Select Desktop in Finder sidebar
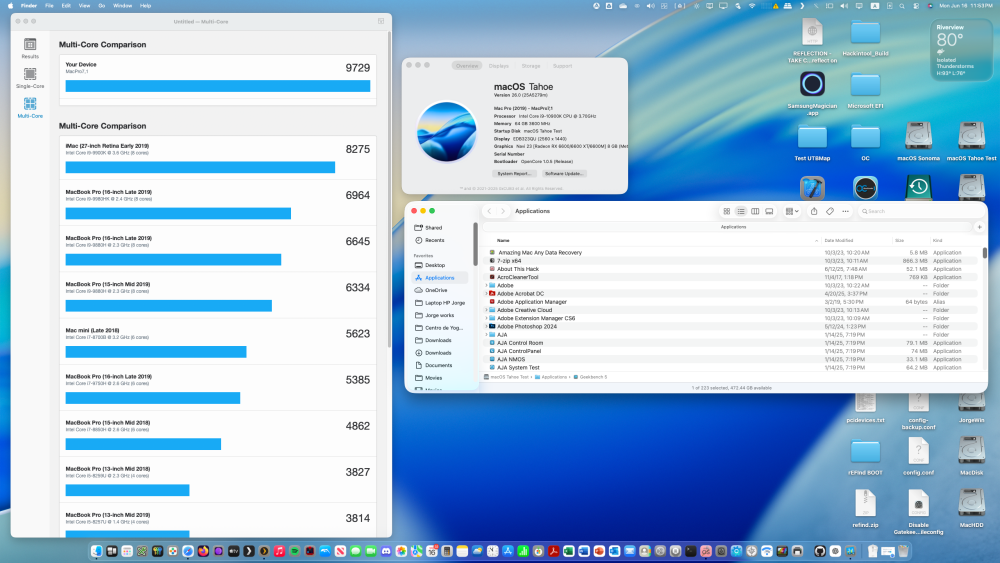This screenshot has width=1000, height=563. pos(440,265)
